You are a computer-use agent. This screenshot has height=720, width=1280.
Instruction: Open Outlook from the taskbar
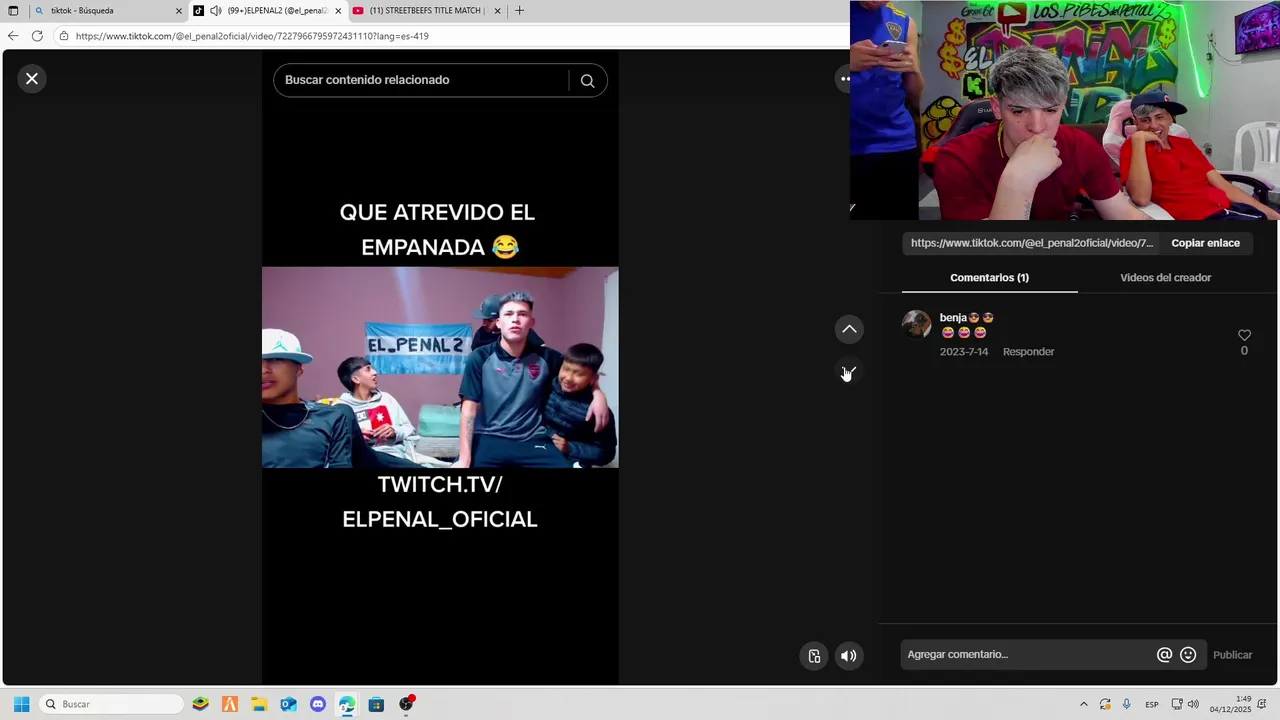(288, 704)
